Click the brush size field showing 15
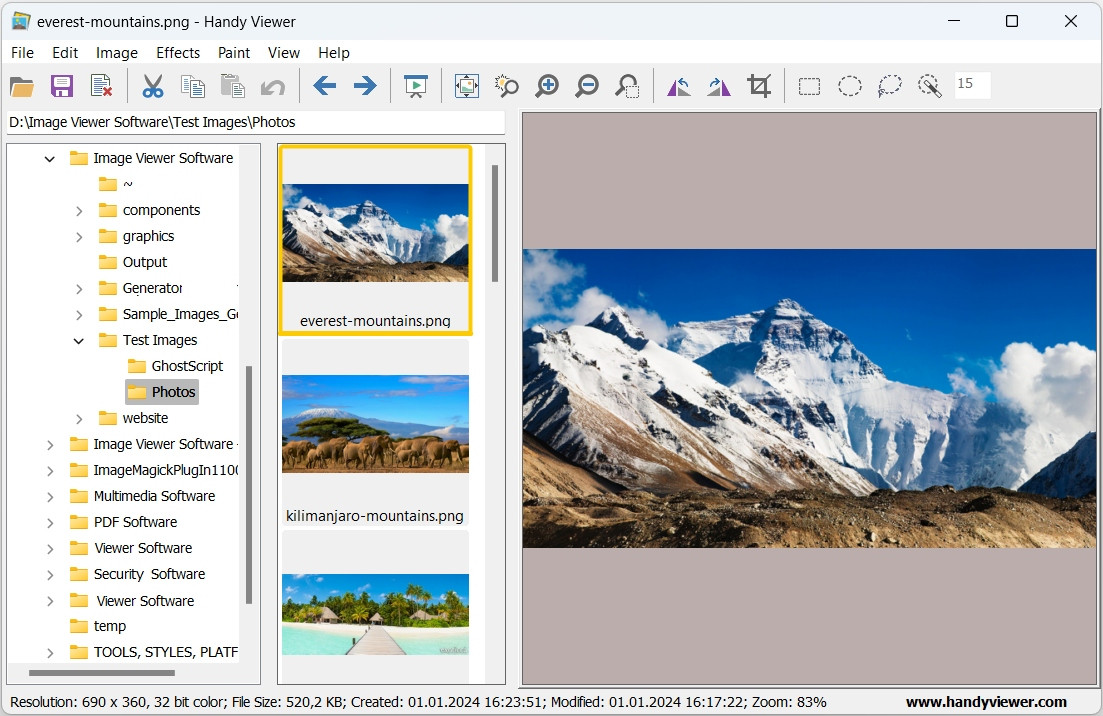The image size is (1103, 716). pyautogui.click(x=973, y=84)
